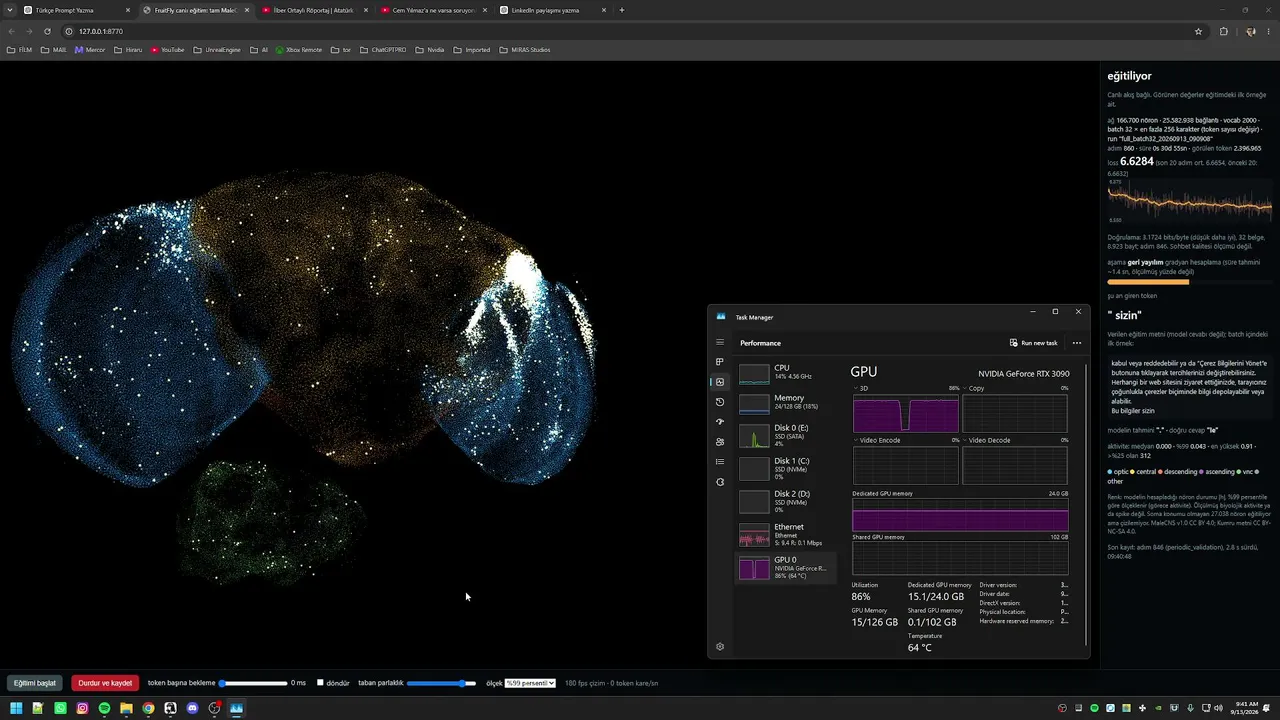The width and height of the screenshot is (1280, 720).
Task: Expand the Video Encode graph dropdown
Action: pos(857,440)
